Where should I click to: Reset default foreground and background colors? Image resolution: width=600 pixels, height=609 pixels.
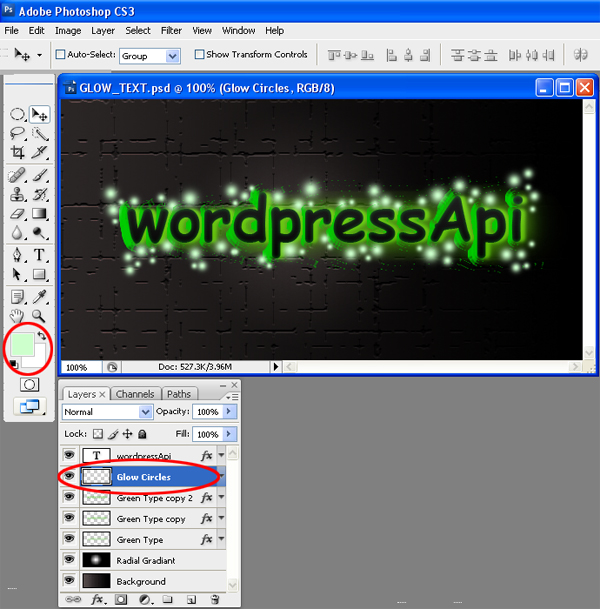pyautogui.click(x=14, y=364)
